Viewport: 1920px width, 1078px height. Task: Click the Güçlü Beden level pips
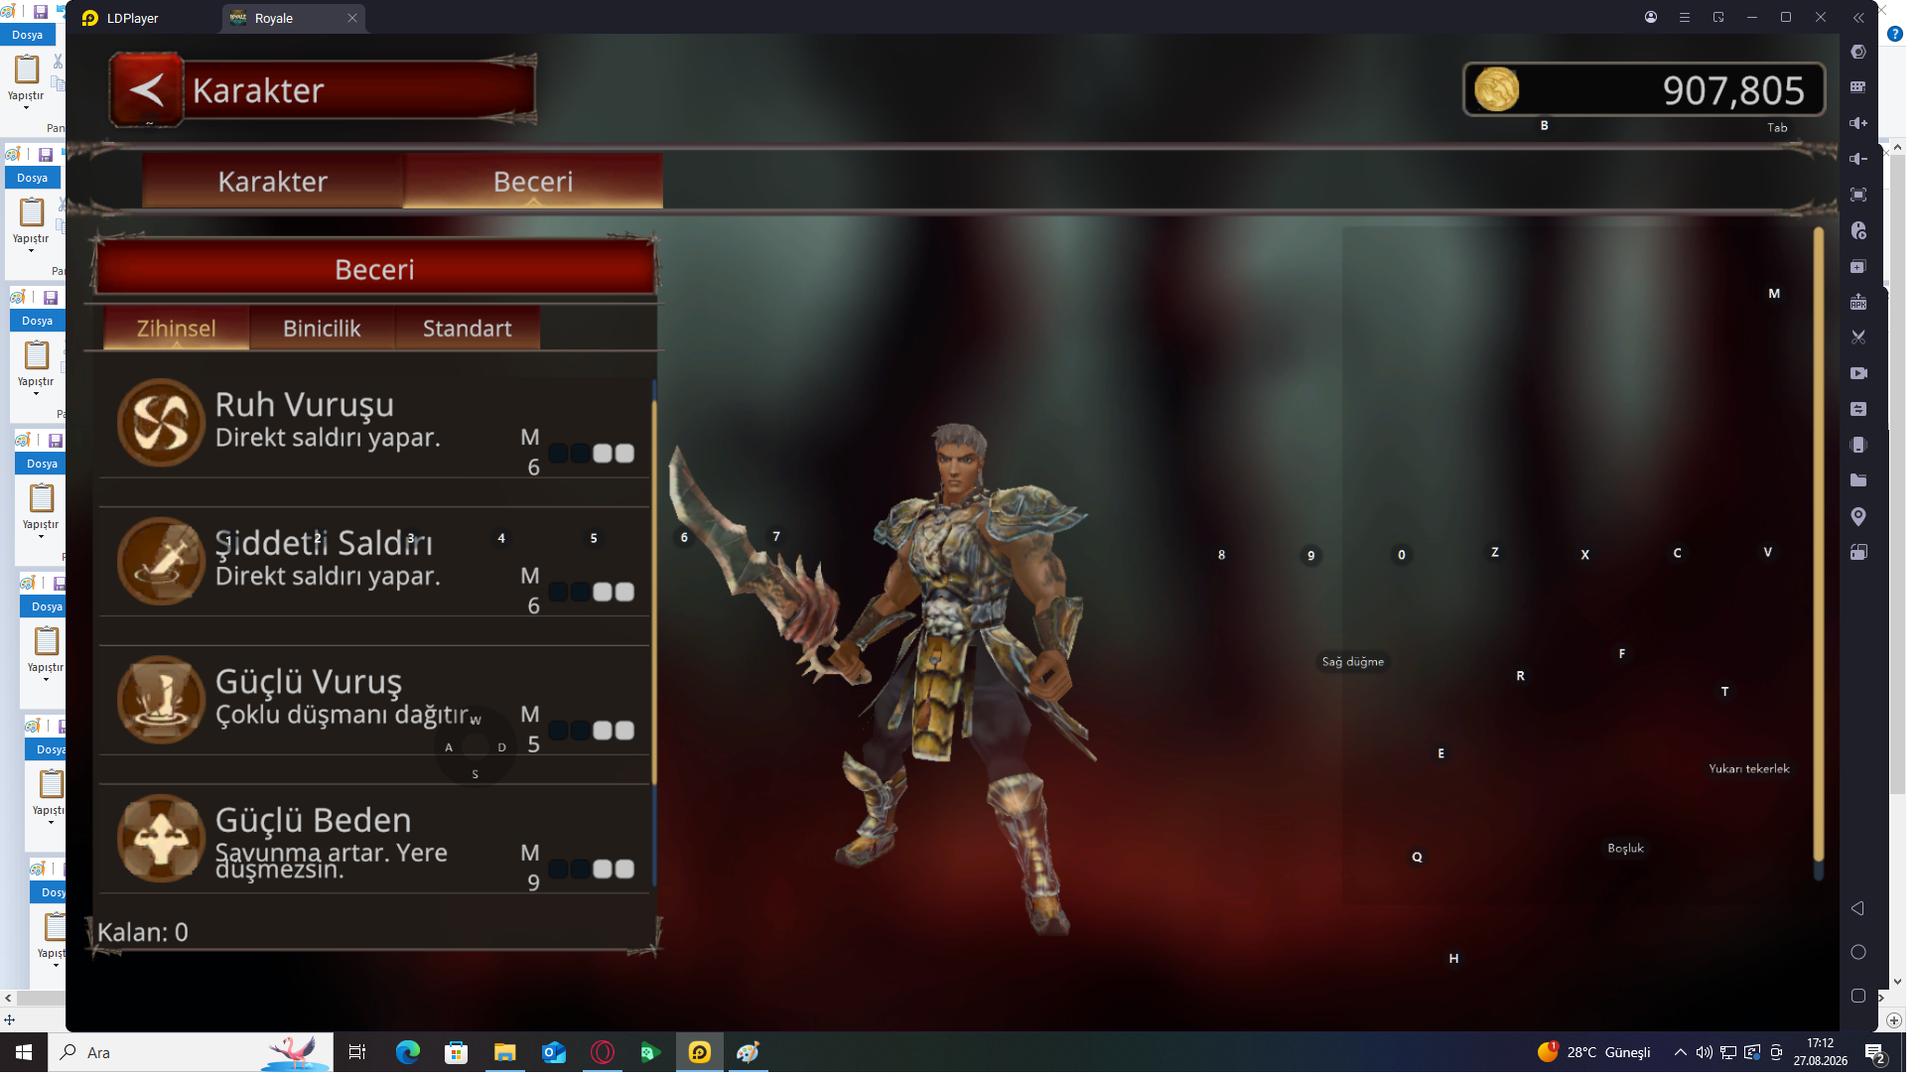point(591,869)
